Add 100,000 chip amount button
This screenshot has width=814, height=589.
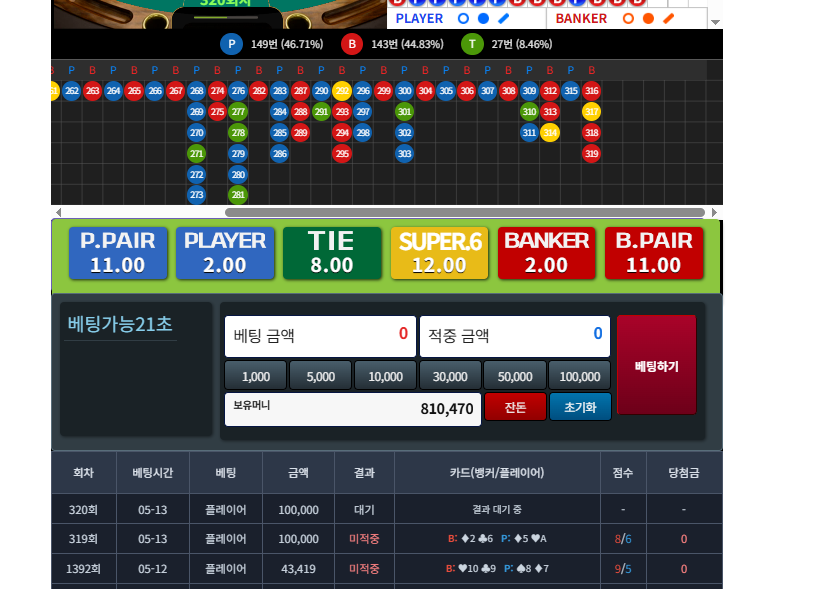(x=580, y=376)
